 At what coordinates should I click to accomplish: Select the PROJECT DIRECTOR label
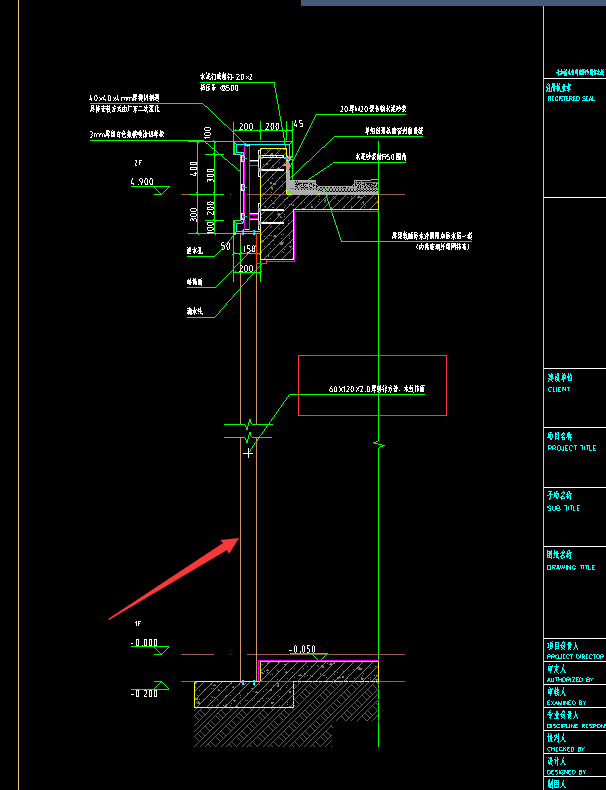pyautogui.click(x=575, y=656)
